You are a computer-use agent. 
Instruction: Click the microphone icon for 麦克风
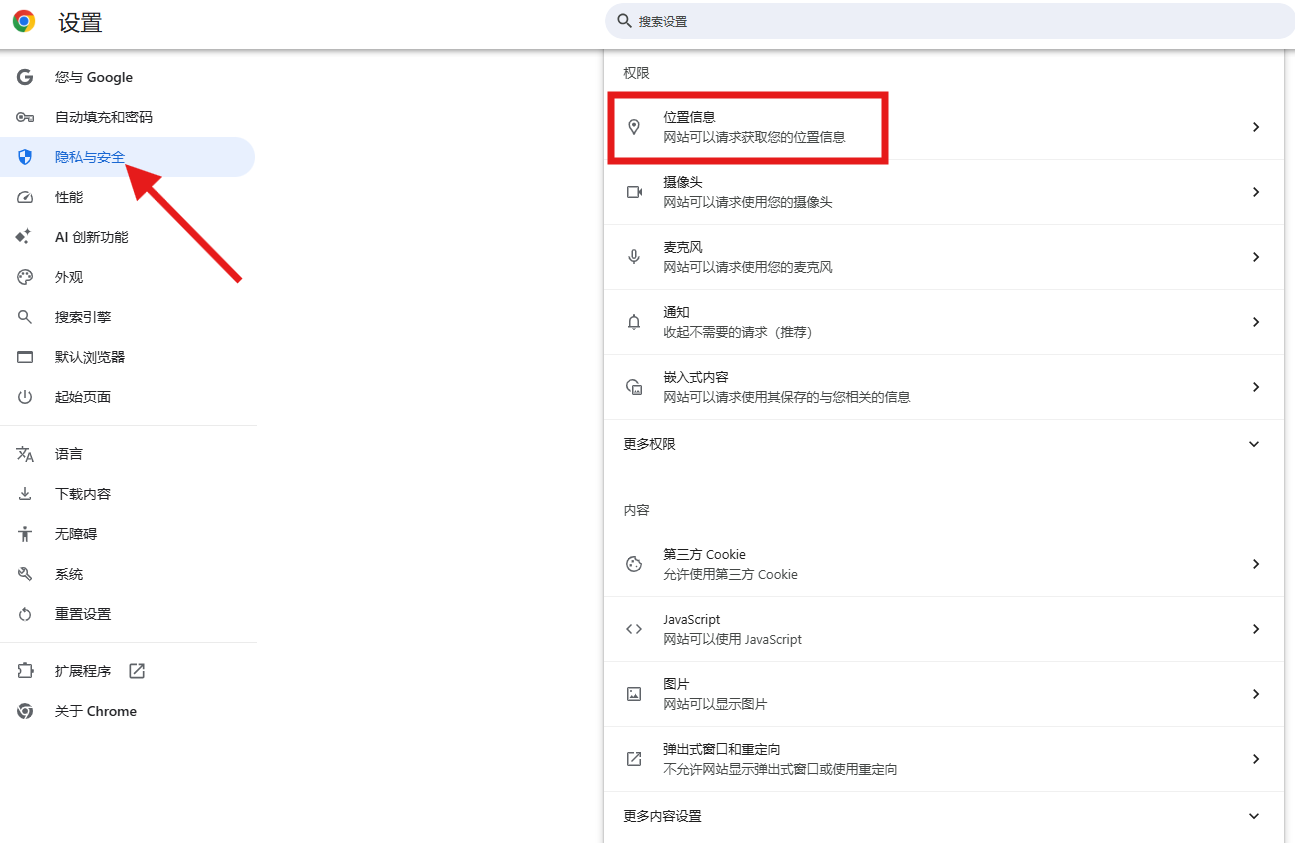633,257
